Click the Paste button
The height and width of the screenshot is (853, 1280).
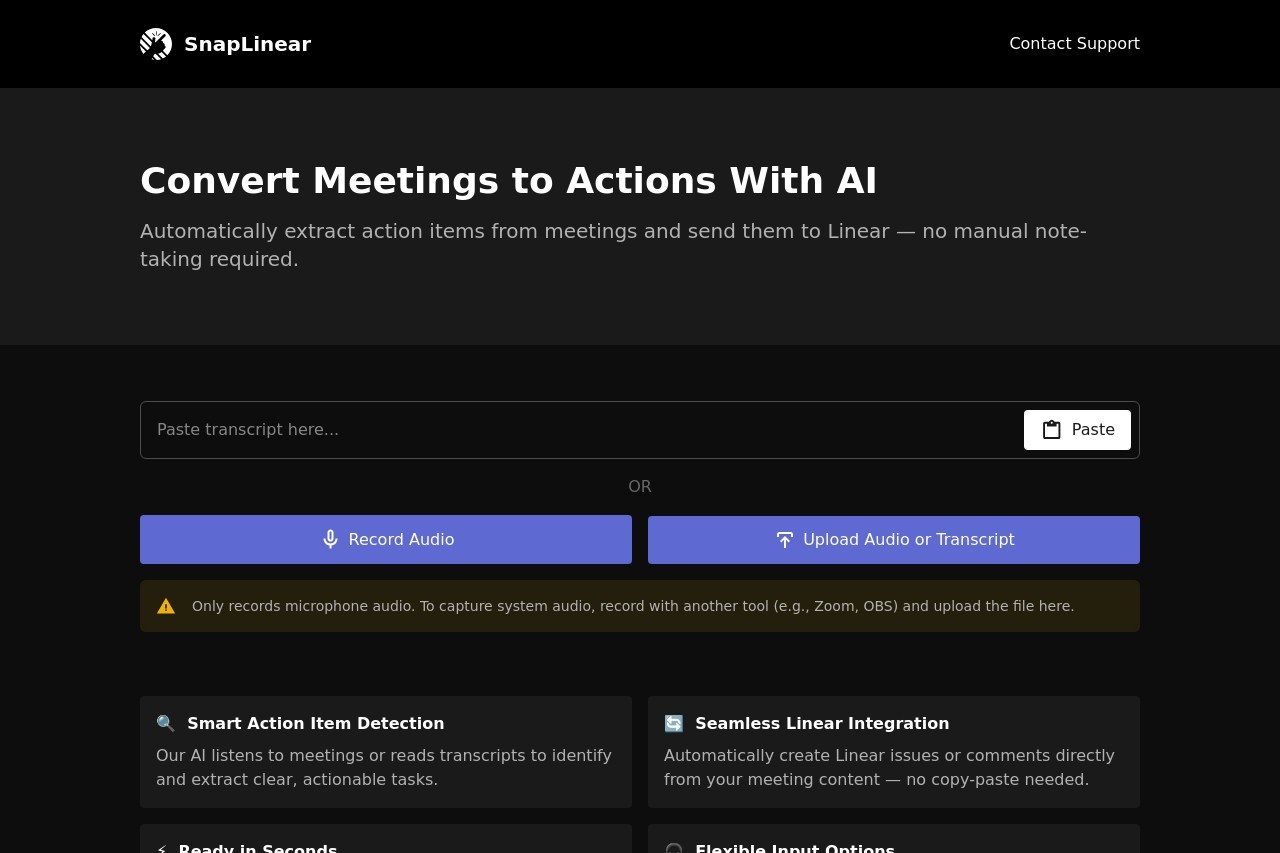click(1077, 430)
